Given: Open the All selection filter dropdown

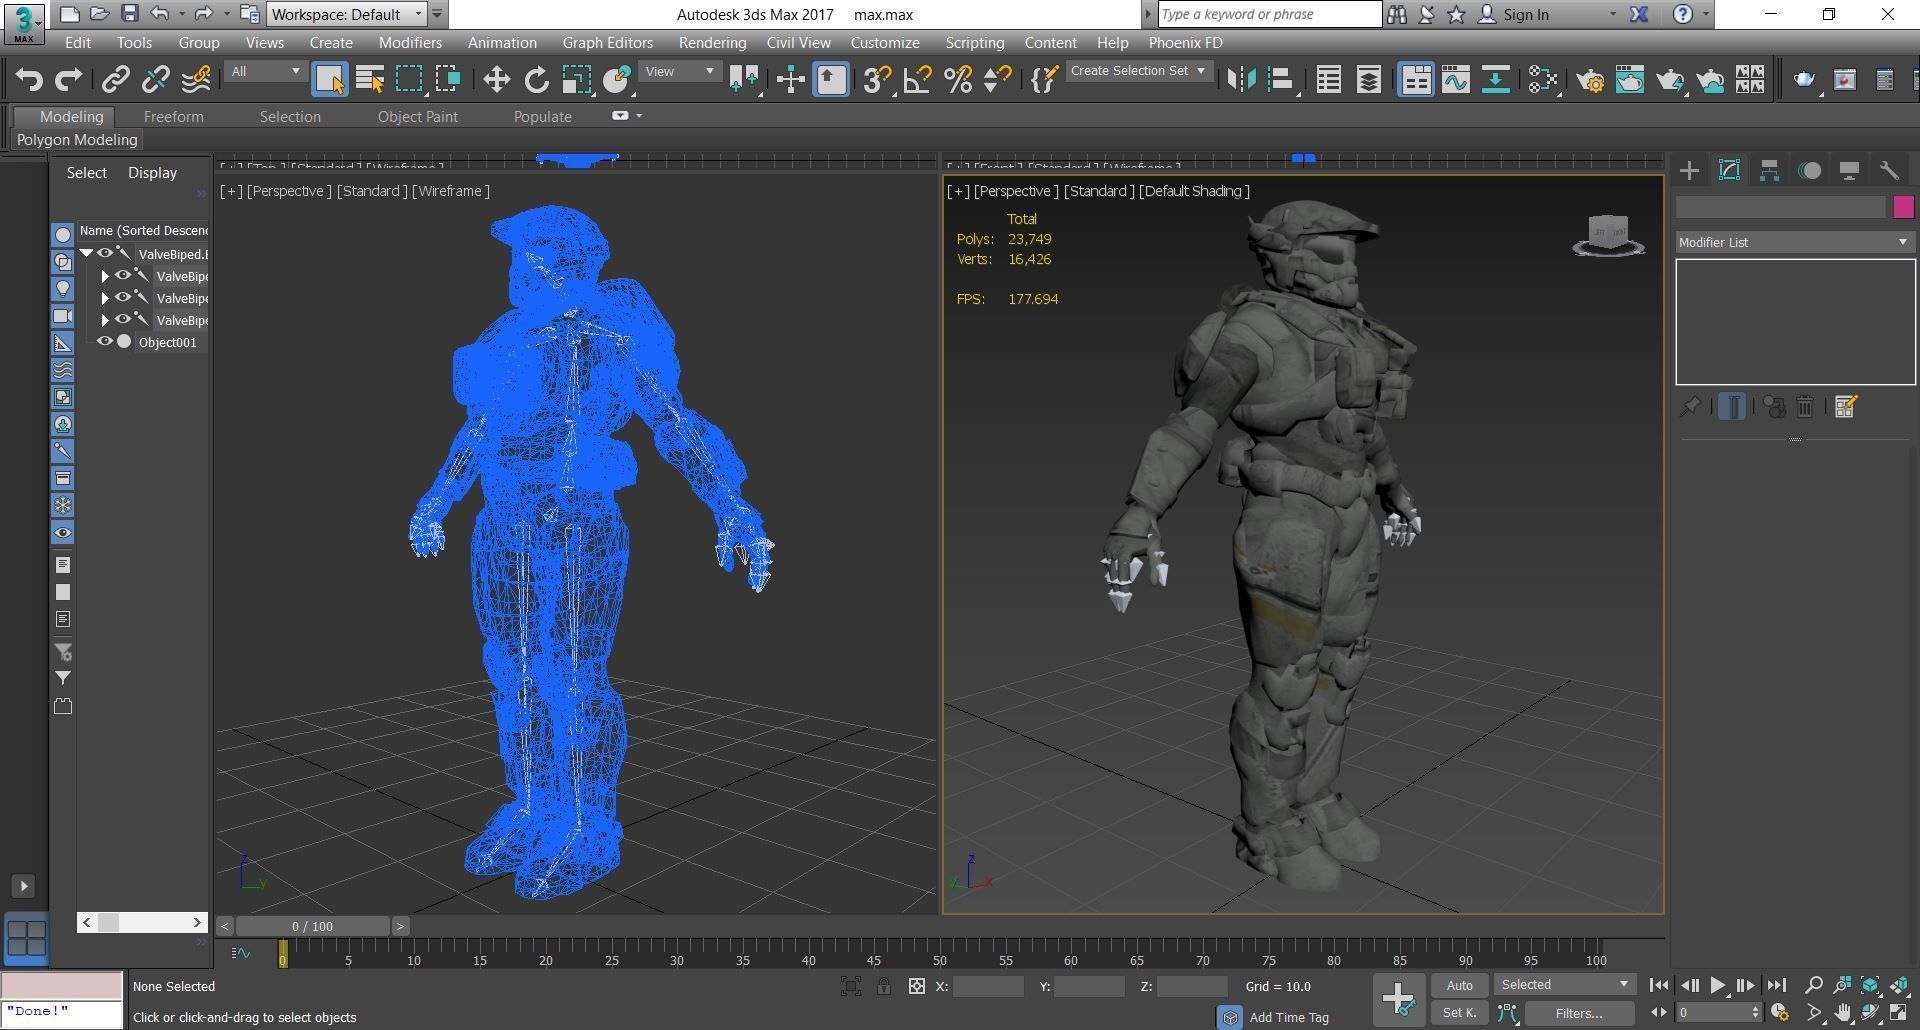Looking at the screenshot, I should (265, 71).
